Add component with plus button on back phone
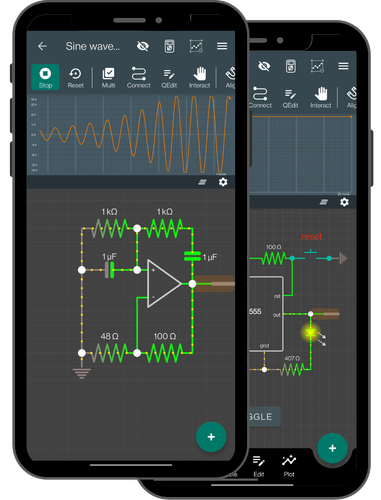The height and width of the screenshot is (500, 381). 332,448
